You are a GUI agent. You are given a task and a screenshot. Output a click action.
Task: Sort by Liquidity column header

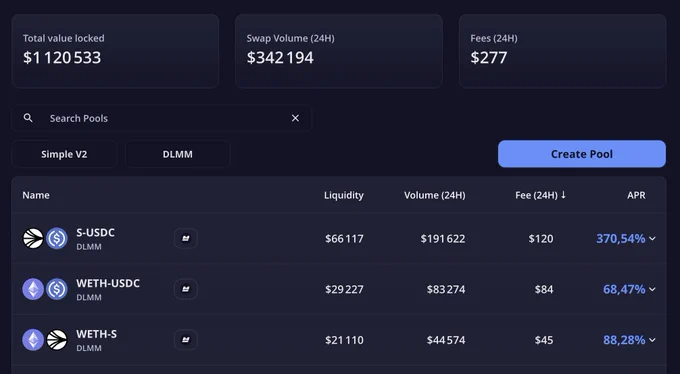click(344, 195)
